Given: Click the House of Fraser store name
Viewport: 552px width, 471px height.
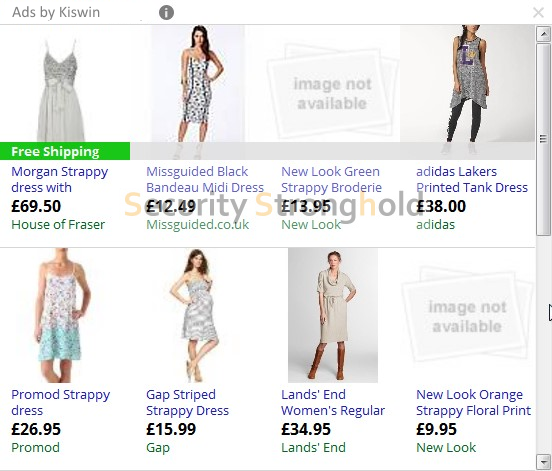Looking at the screenshot, I should pyautogui.click(x=58, y=225).
